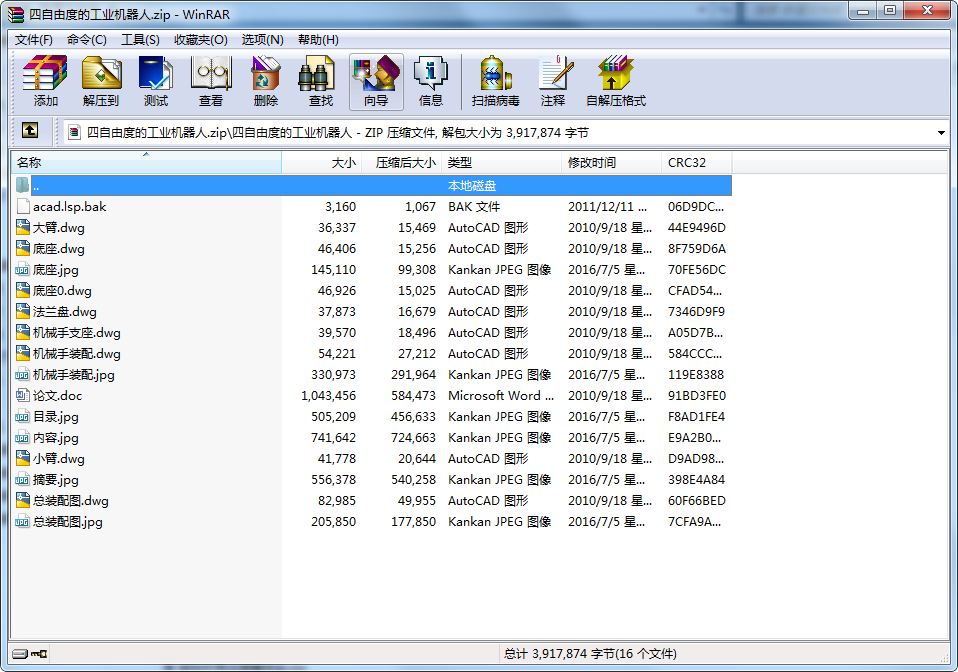Image resolution: width=958 pixels, height=672 pixels.
Task: Select the 底座0.dwg file name
Action: (62, 291)
